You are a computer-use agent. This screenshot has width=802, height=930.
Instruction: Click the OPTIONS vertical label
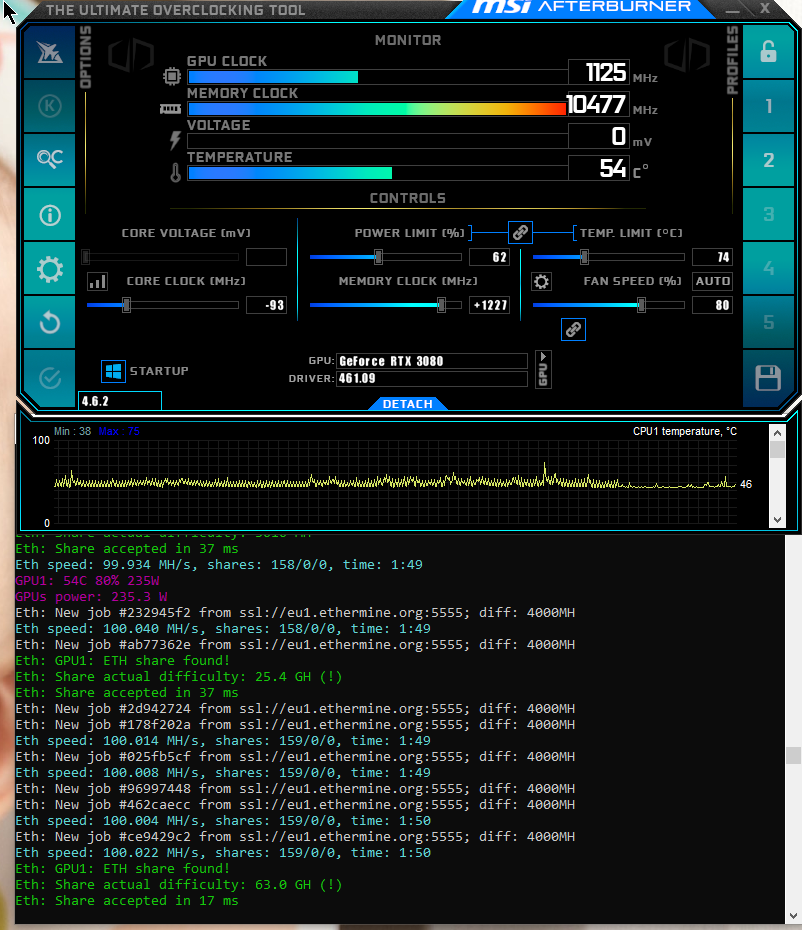click(x=85, y=57)
